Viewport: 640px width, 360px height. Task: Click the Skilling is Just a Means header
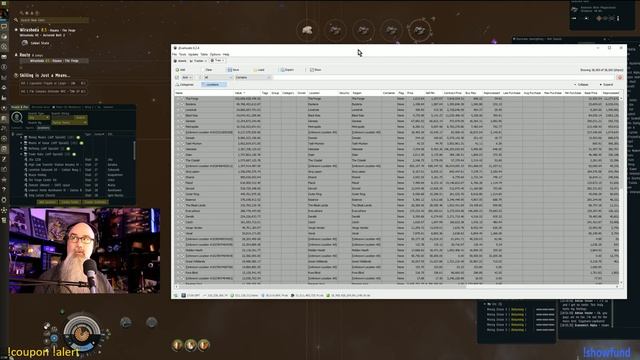(x=45, y=76)
